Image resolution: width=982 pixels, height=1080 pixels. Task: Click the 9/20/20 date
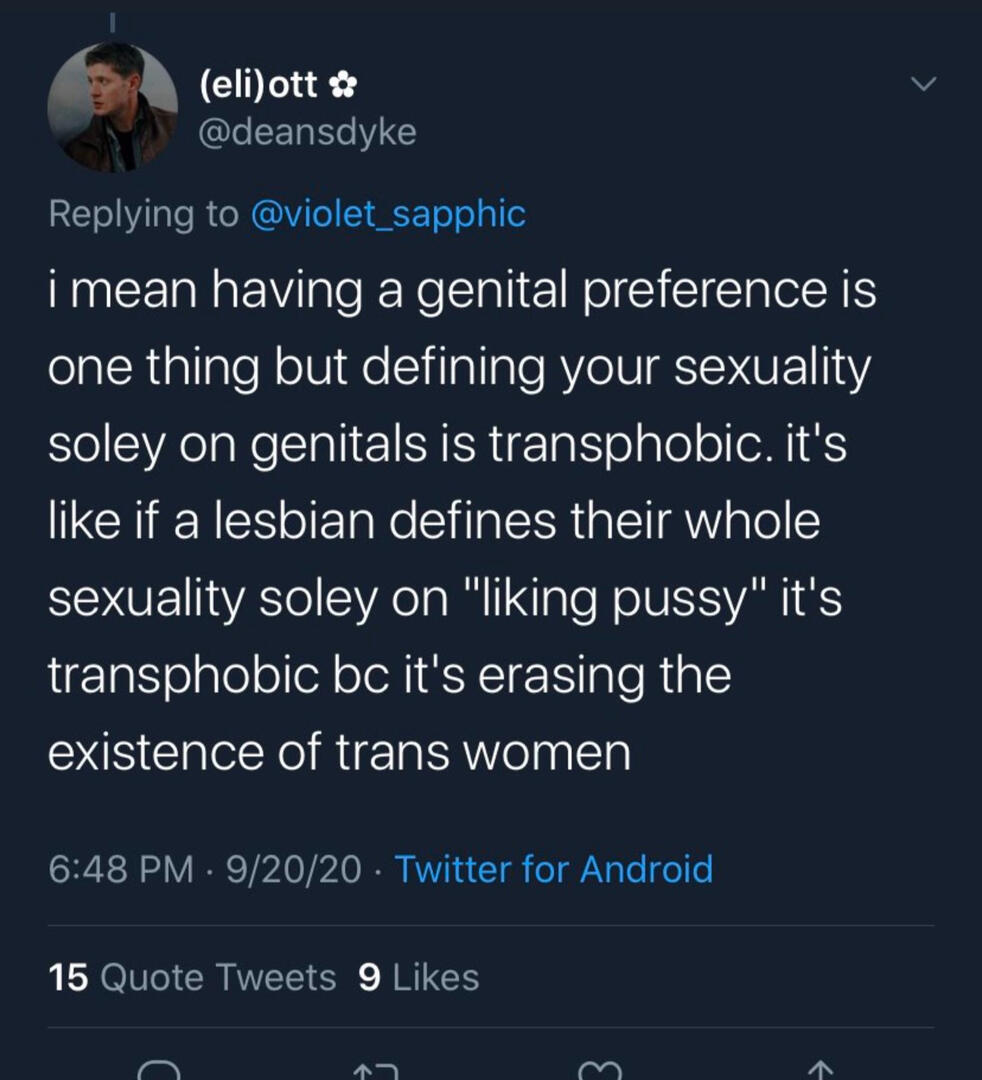pos(294,868)
